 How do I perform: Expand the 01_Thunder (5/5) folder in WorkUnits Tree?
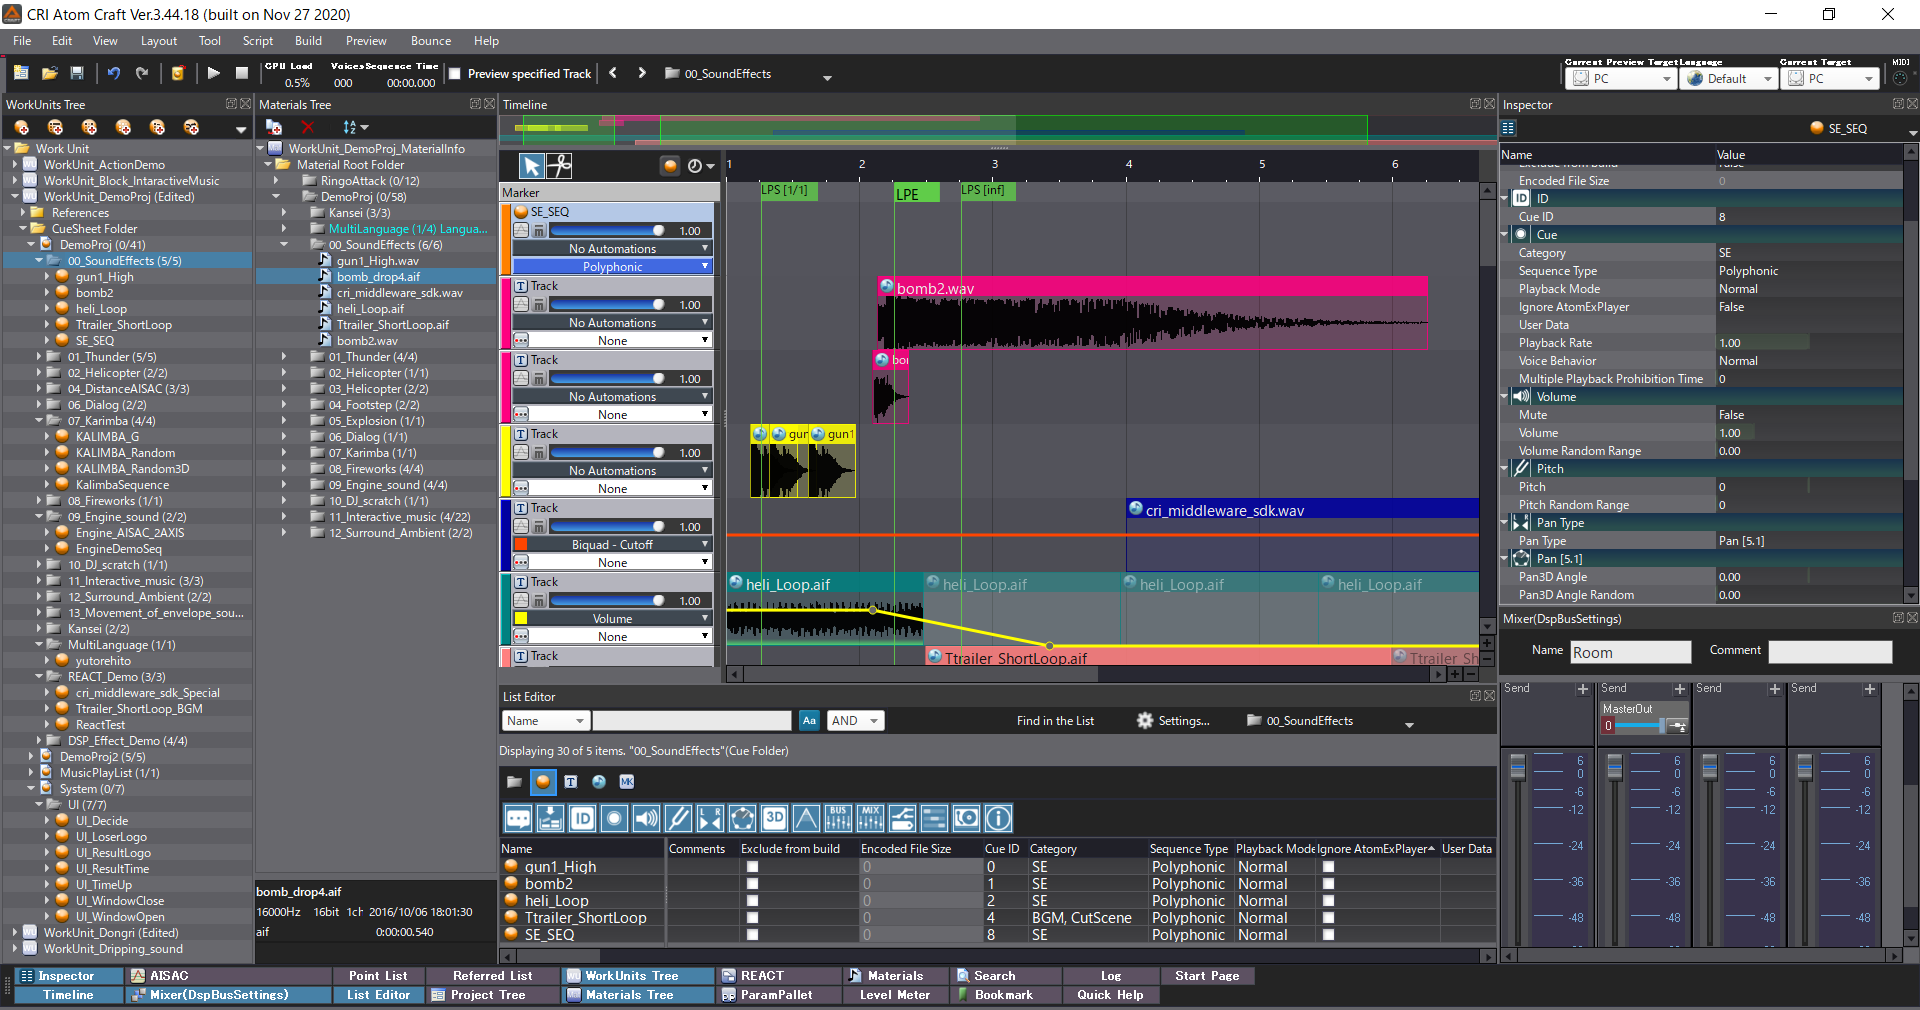[40, 357]
